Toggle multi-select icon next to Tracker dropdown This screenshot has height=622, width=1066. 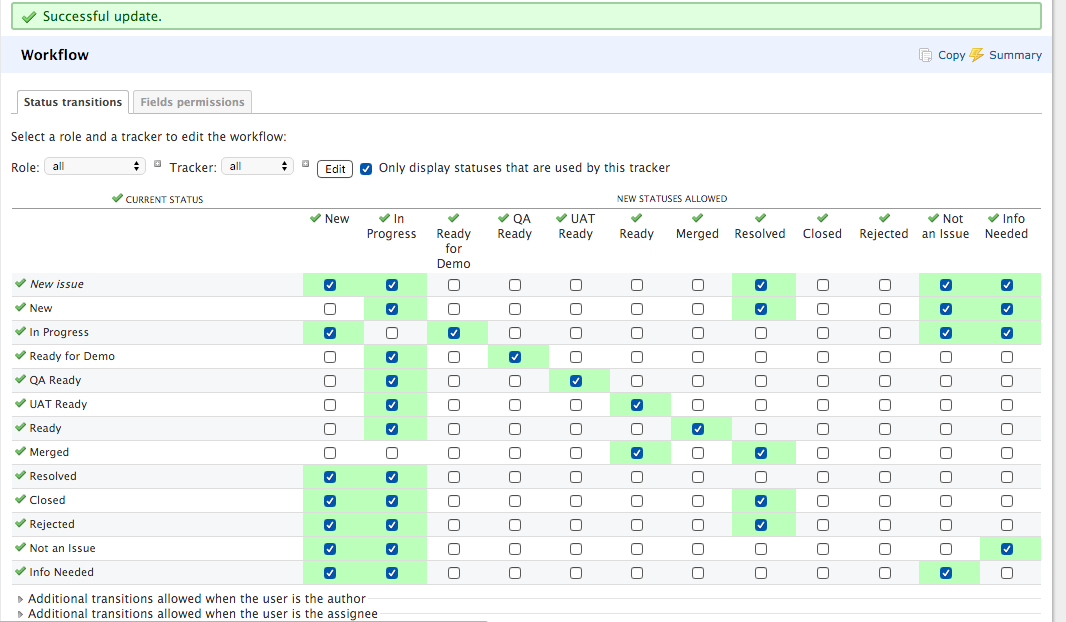305,164
